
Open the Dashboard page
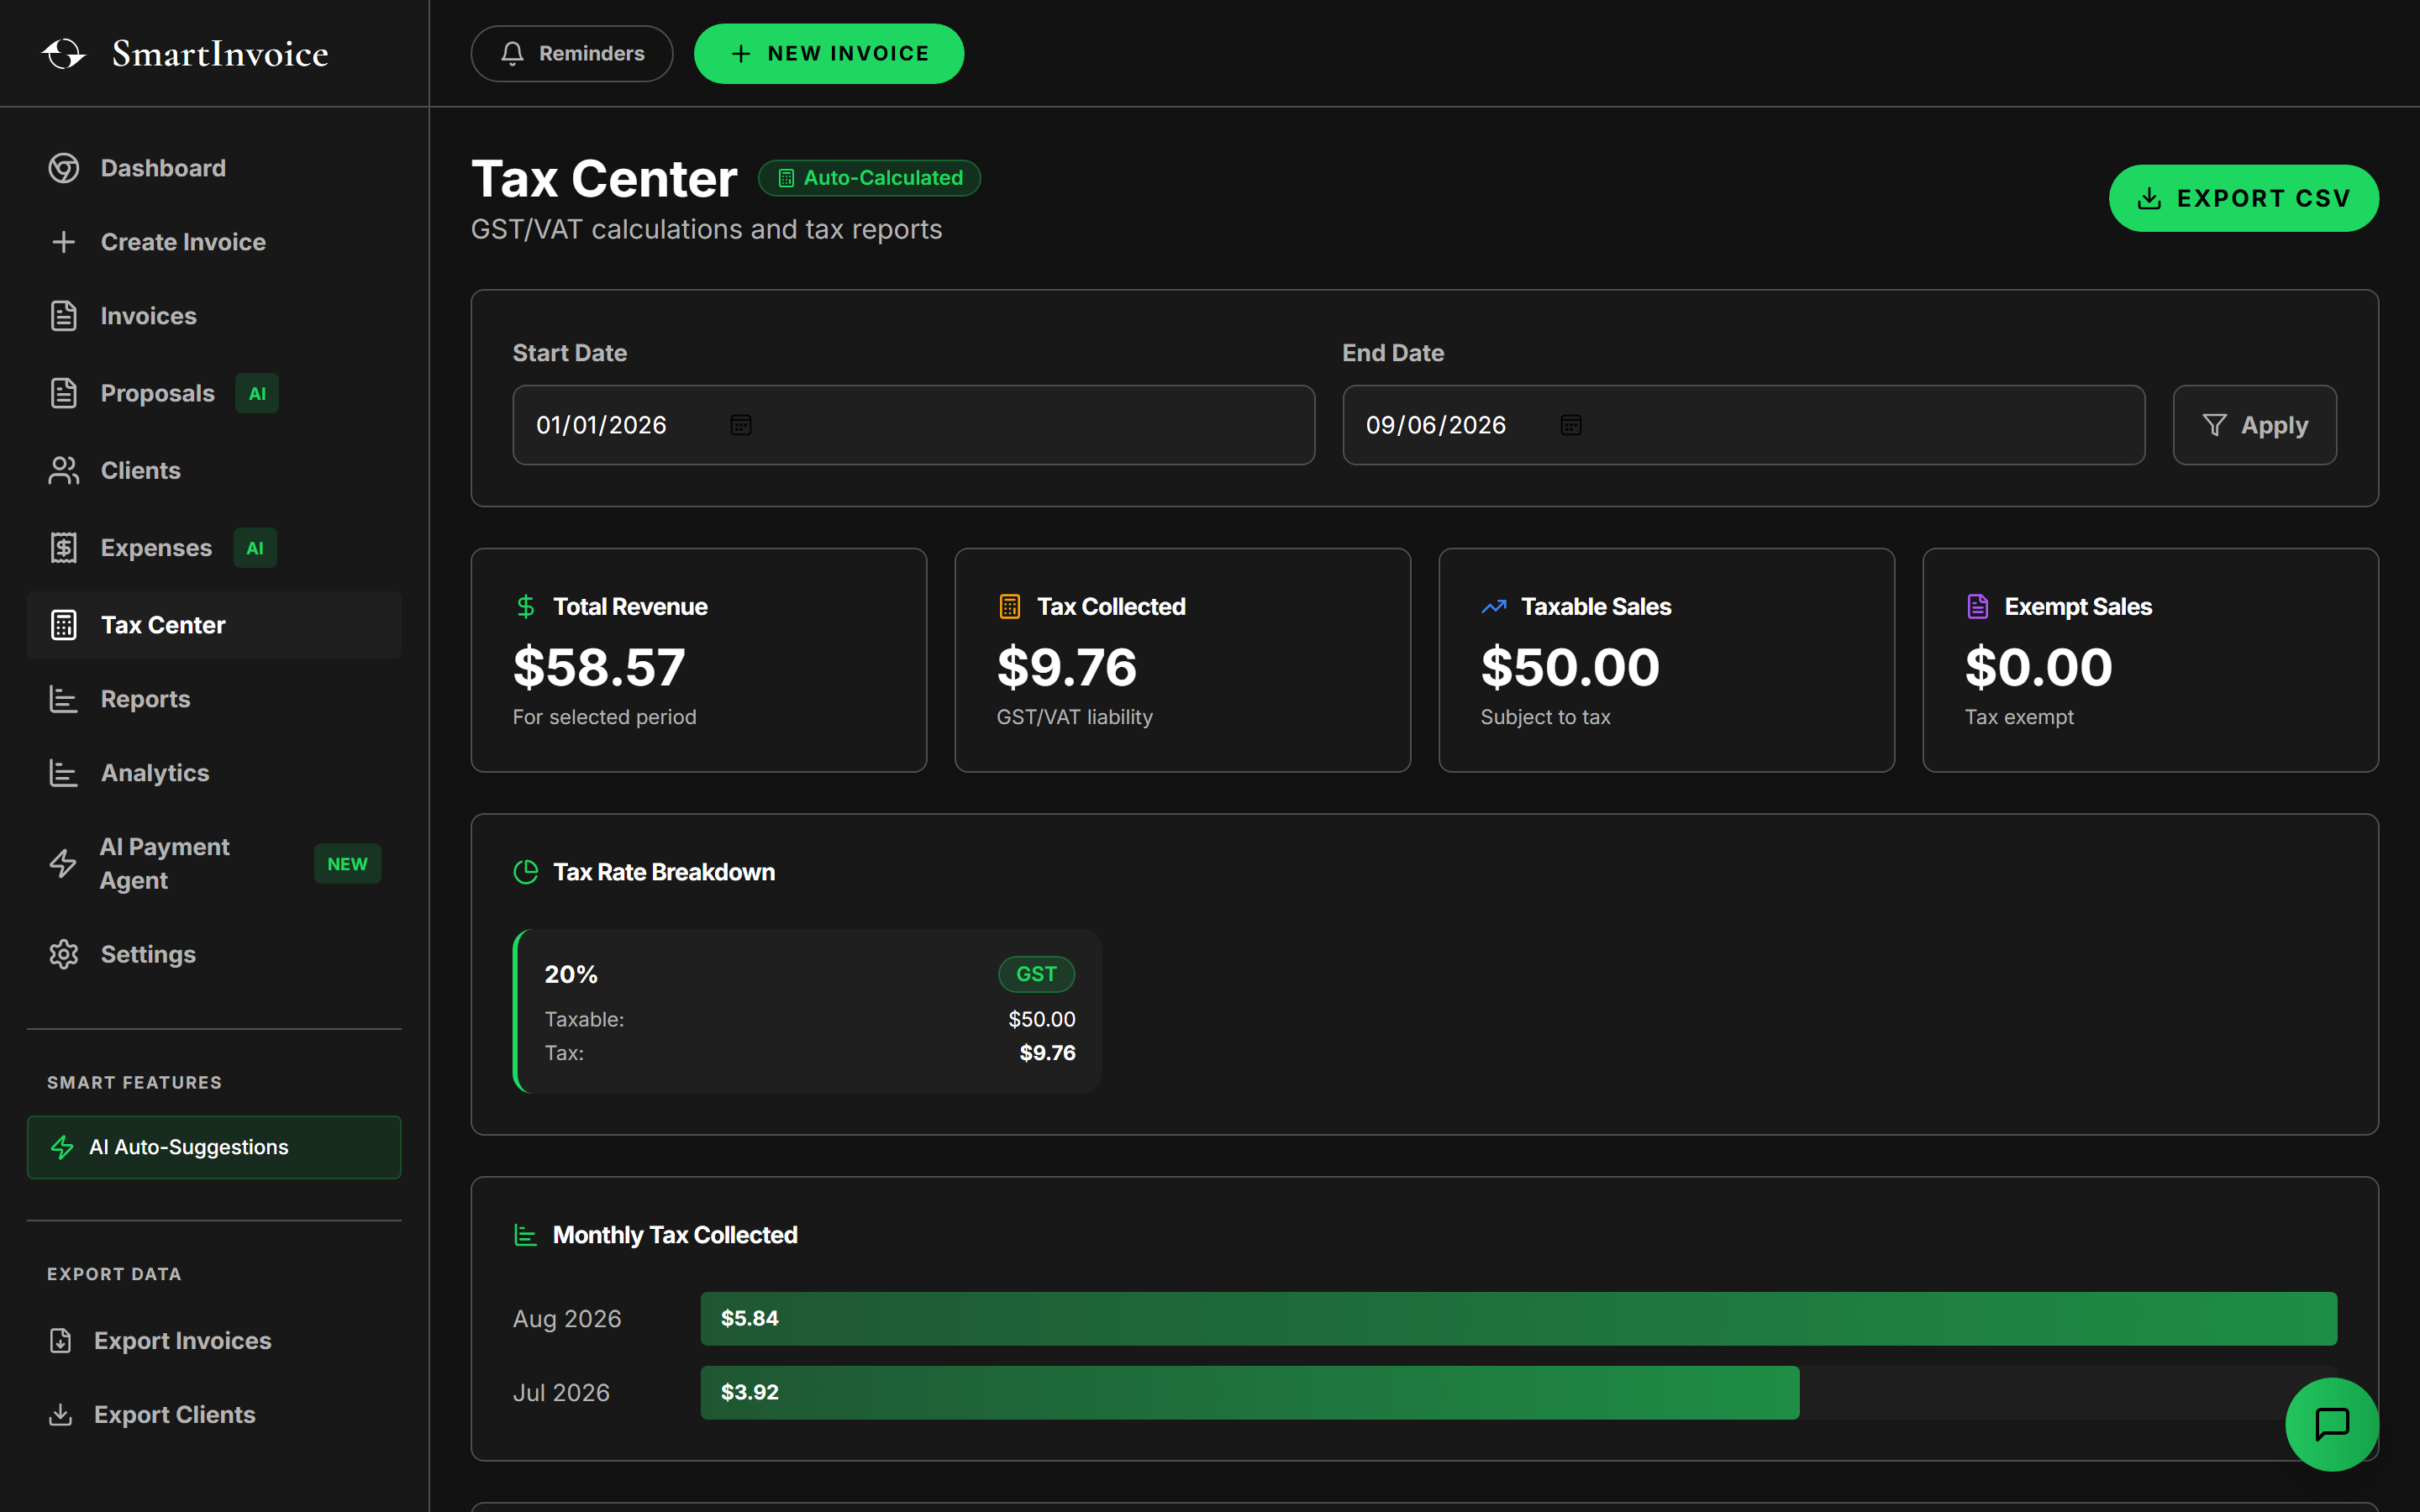[x=214, y=168]
